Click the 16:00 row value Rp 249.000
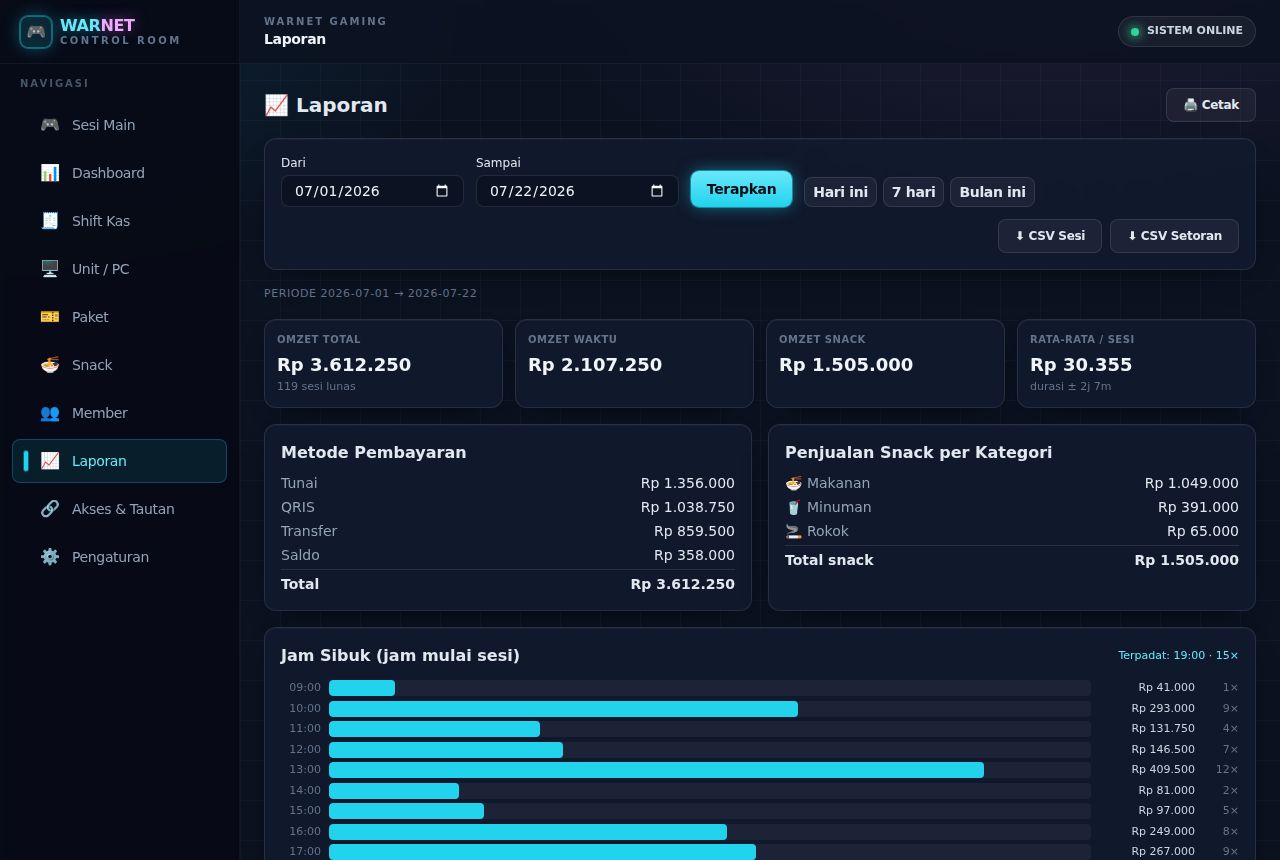The width and height of the screenshot is (1280, 860). pos(1163,831)
